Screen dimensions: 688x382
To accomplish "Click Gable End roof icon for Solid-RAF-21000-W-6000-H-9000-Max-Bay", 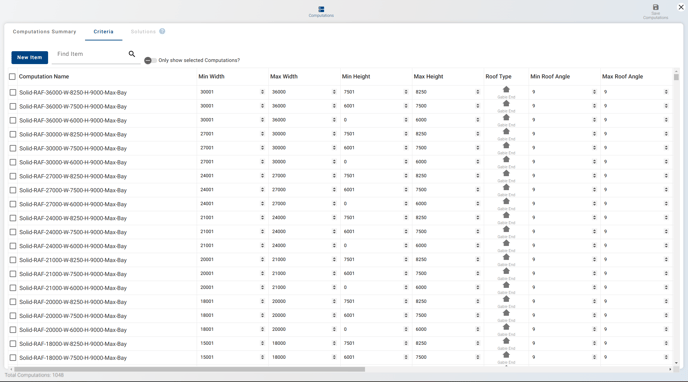I will coord(506,285).
